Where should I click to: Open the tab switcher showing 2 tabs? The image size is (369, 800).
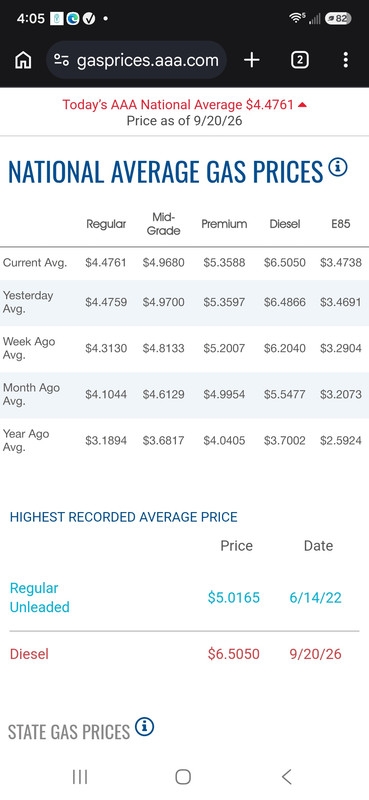point(300,60)
